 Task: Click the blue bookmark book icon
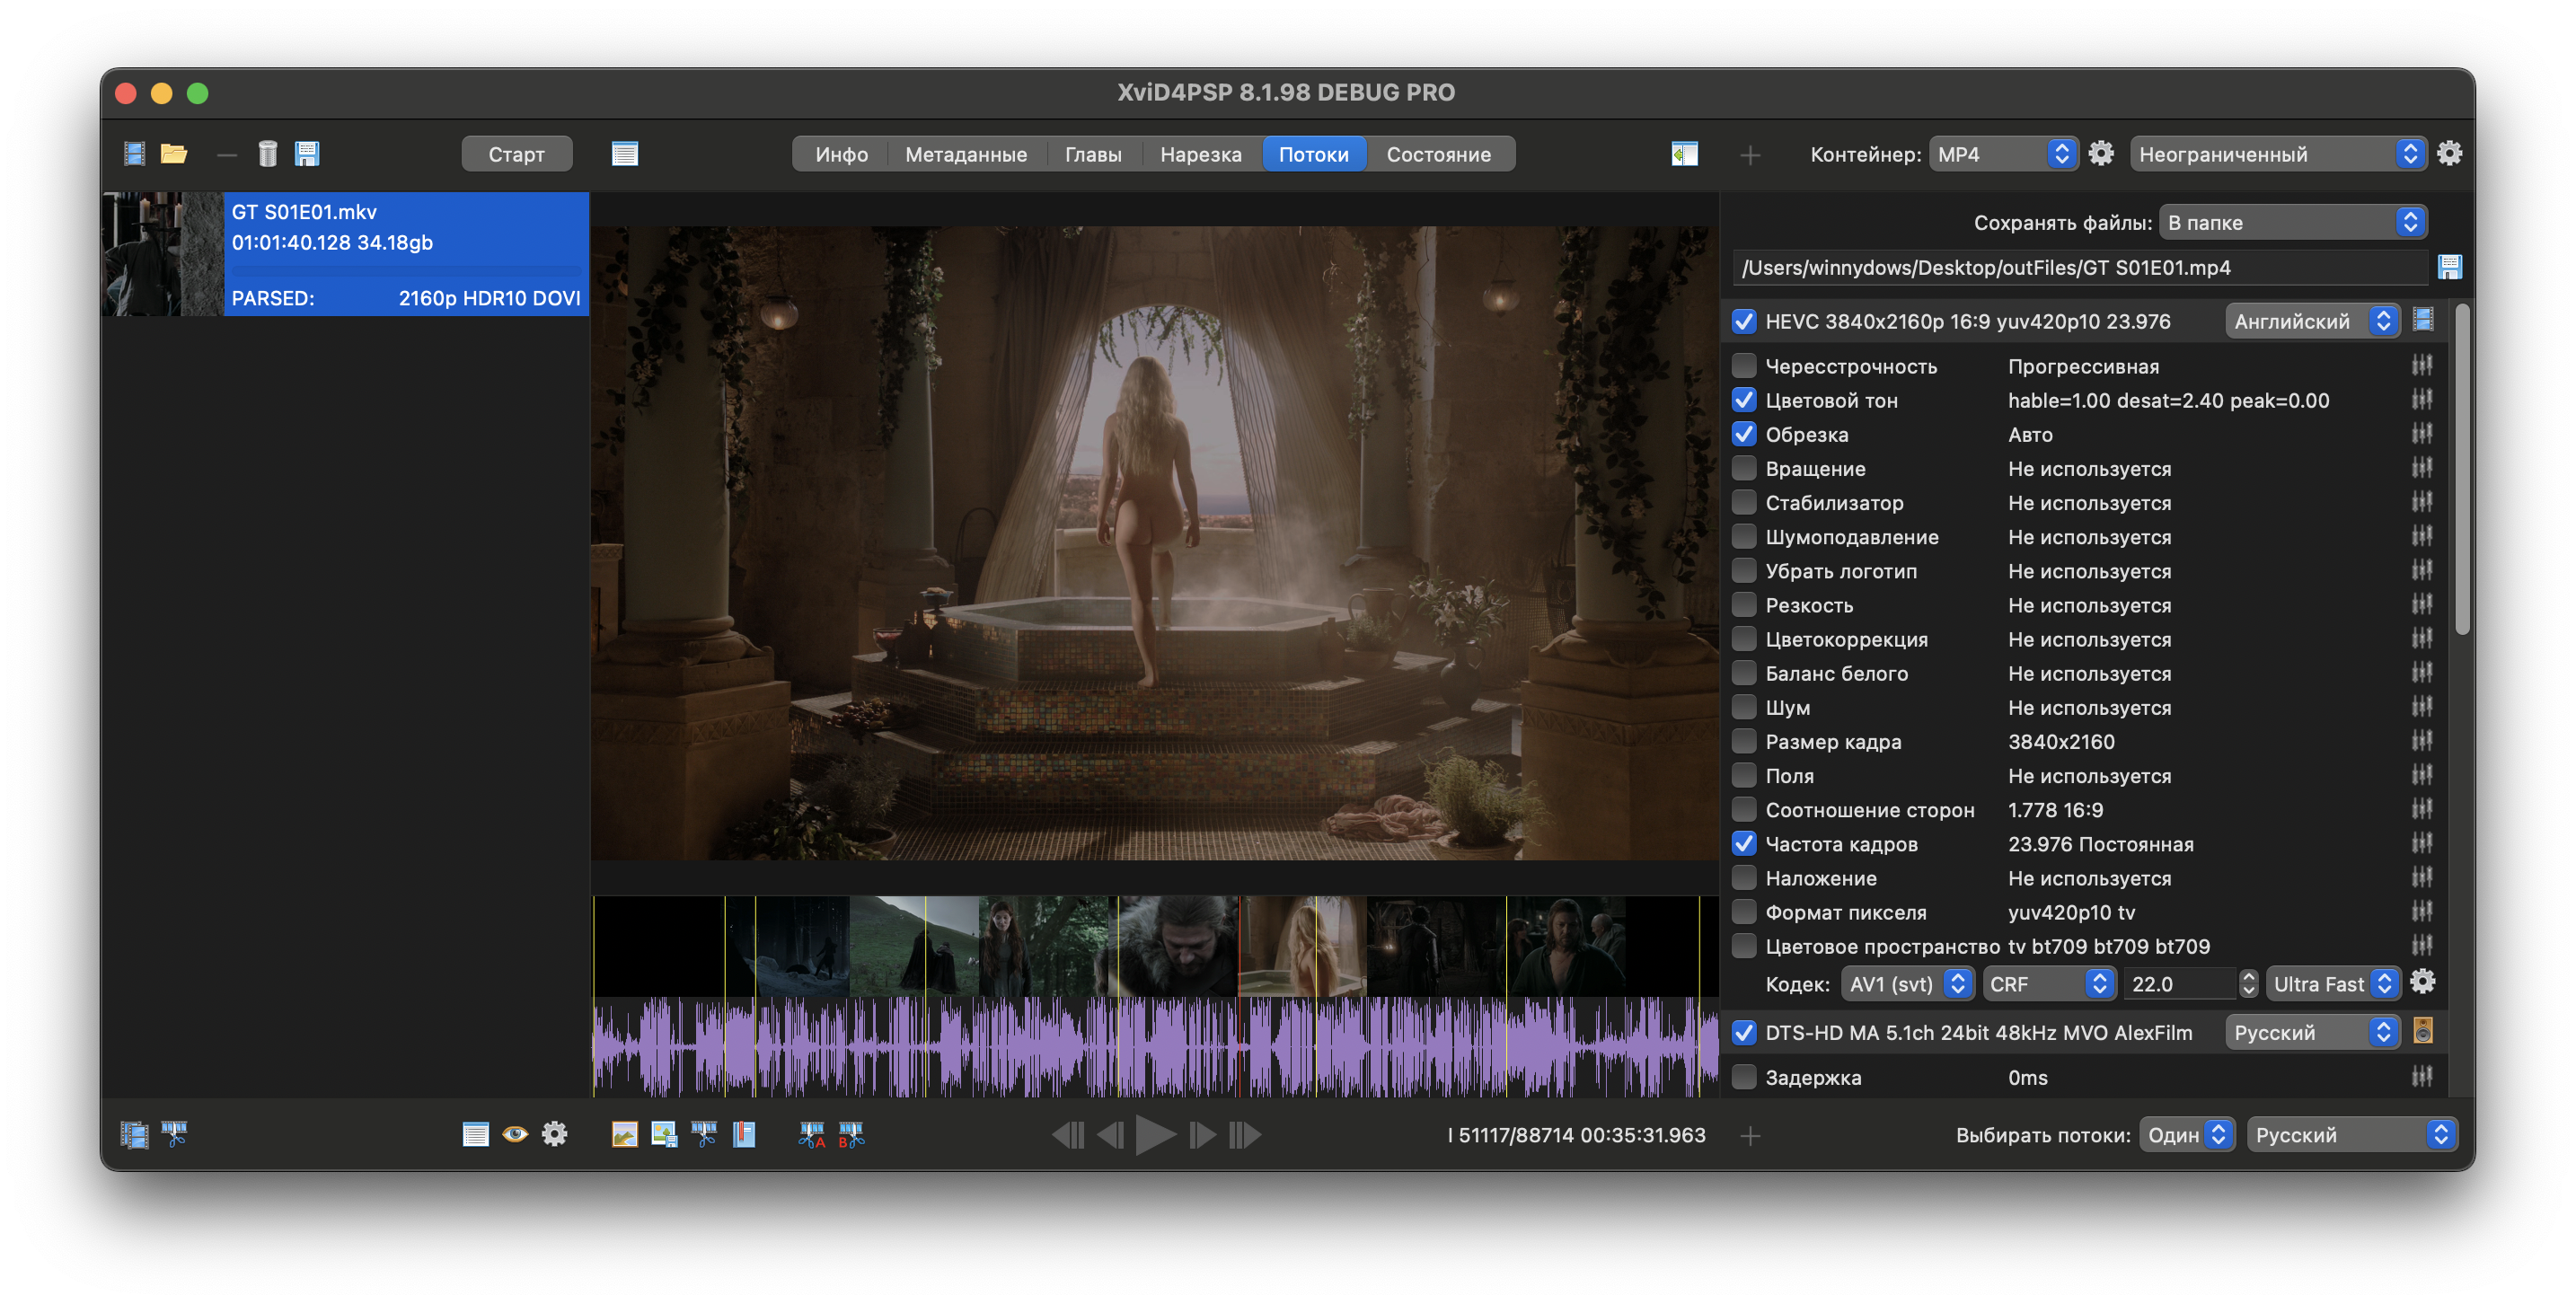click(x=744, y=1134)
